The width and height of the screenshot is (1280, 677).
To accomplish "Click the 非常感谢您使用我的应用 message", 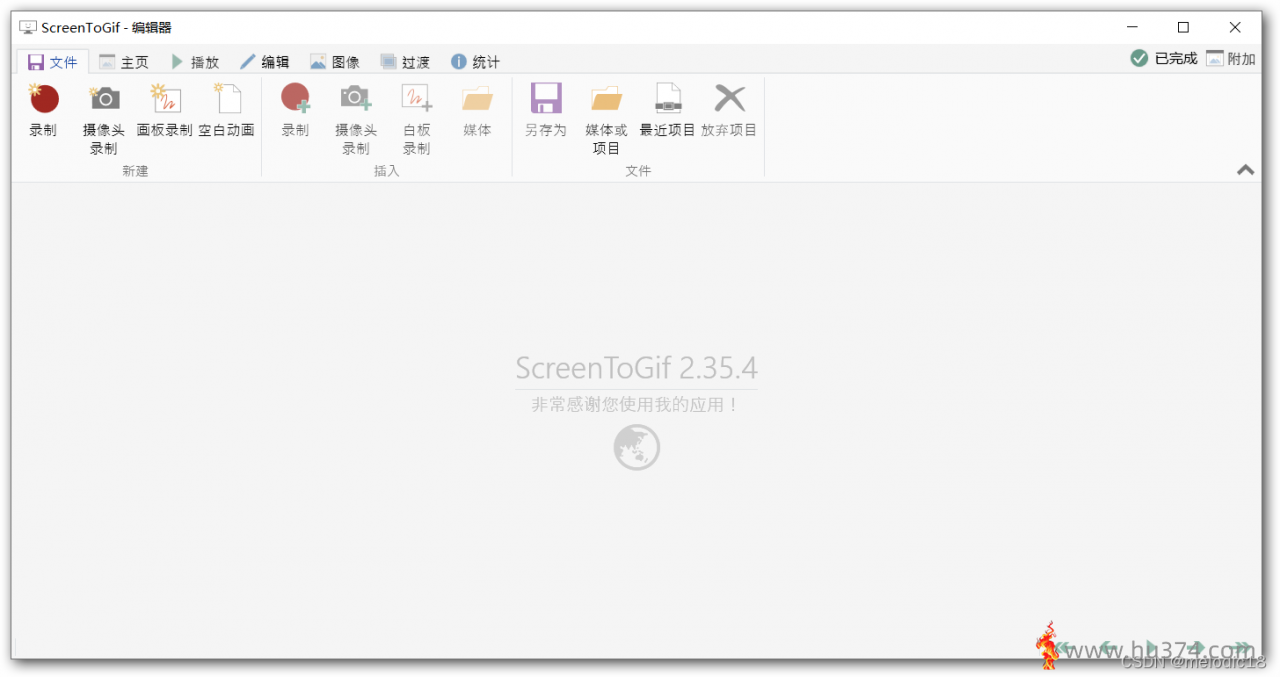I will pyautogui.click(x=637, y=405).
